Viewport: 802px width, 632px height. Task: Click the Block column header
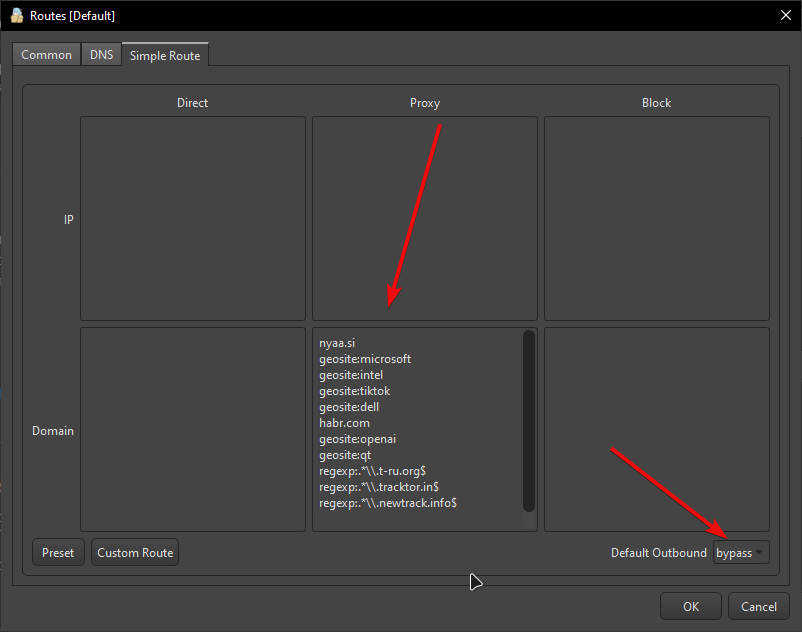pos(656,103)
